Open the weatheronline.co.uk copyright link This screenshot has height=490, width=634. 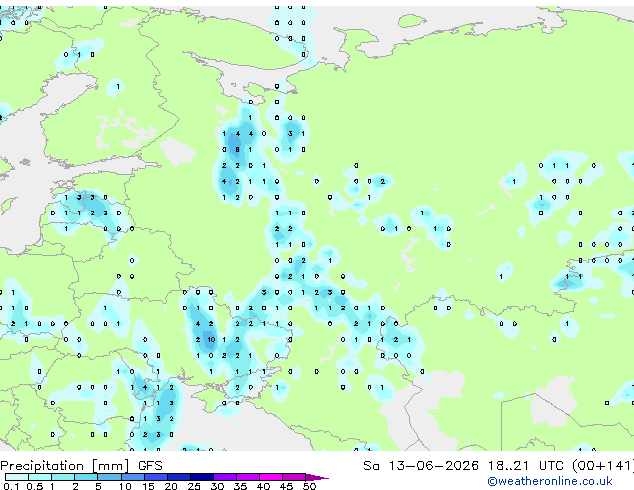(550, 481)
